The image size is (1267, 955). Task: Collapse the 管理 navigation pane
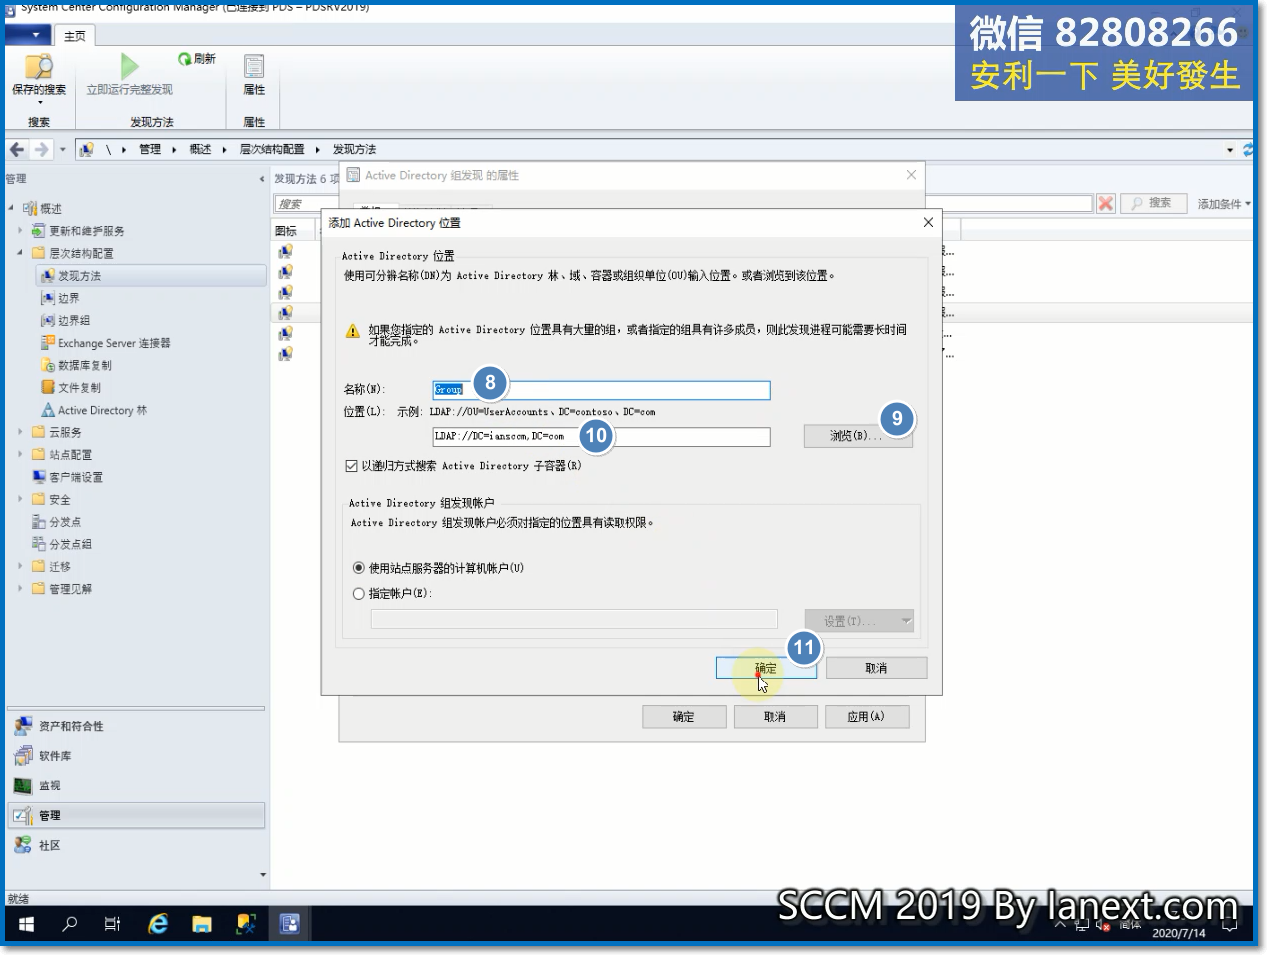coord(262,179)
